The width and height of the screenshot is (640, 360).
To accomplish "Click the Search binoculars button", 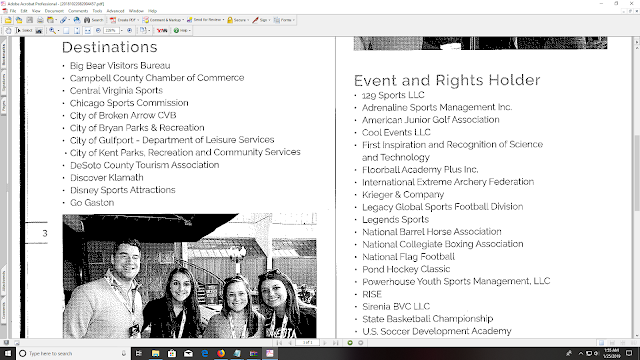I will [94, 20].
